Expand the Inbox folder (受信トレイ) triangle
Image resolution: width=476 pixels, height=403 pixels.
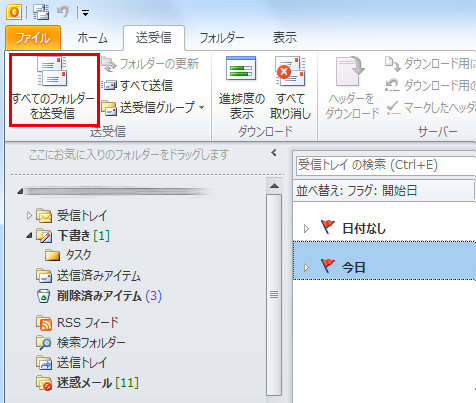click(x=29, y=215)
